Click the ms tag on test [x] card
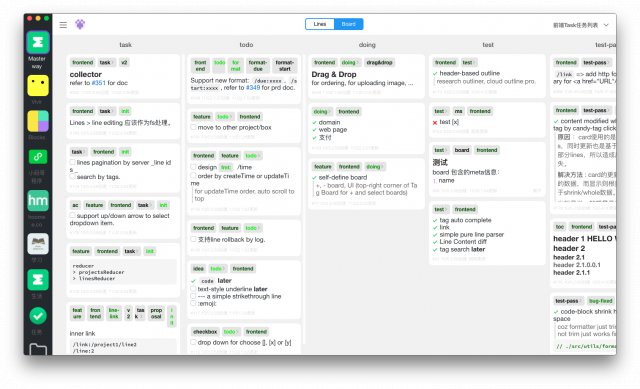The width and height of the screenshot is (640, 389). [459, 111]
